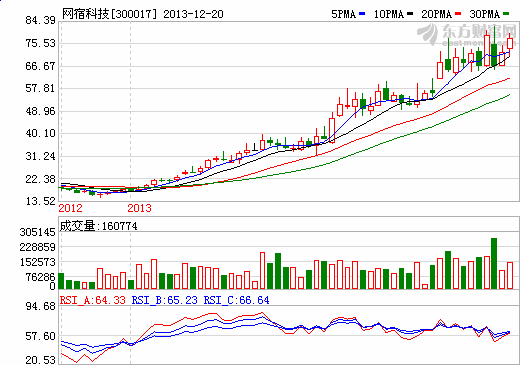Select the 20PMA legend label
This screenshot has width=520, height=365.
coord(437,14)
